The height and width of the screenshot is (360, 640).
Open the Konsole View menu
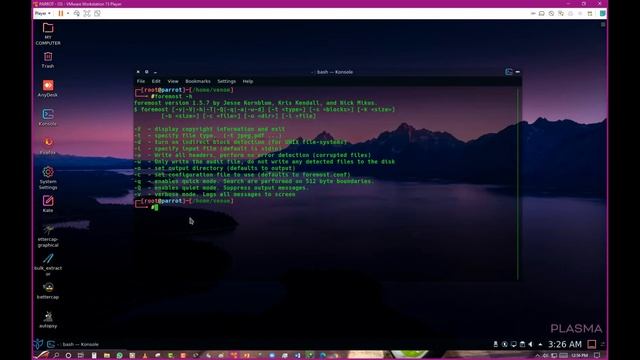(173, 81)
